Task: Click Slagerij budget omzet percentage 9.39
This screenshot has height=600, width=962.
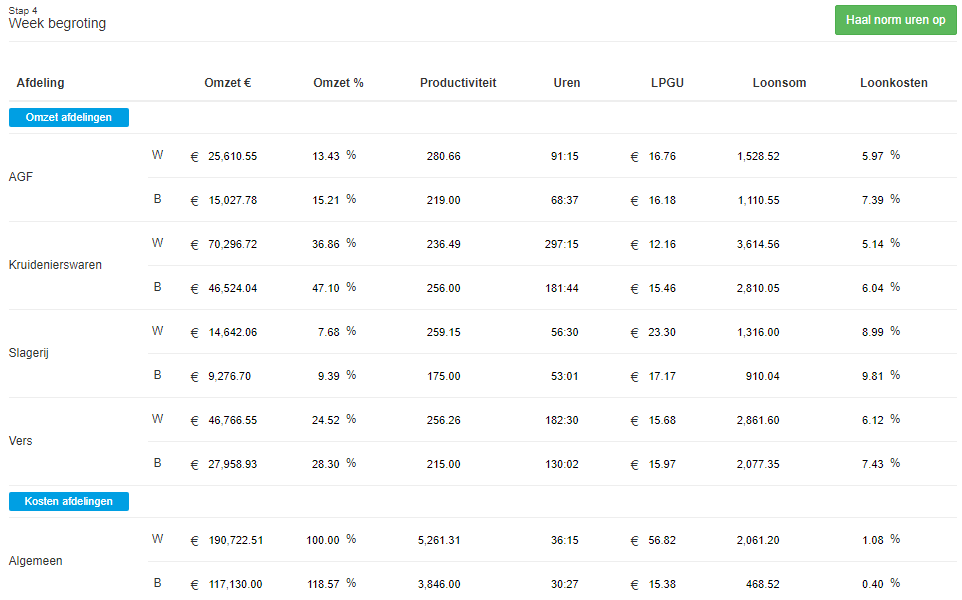Action: pos(329,376)
